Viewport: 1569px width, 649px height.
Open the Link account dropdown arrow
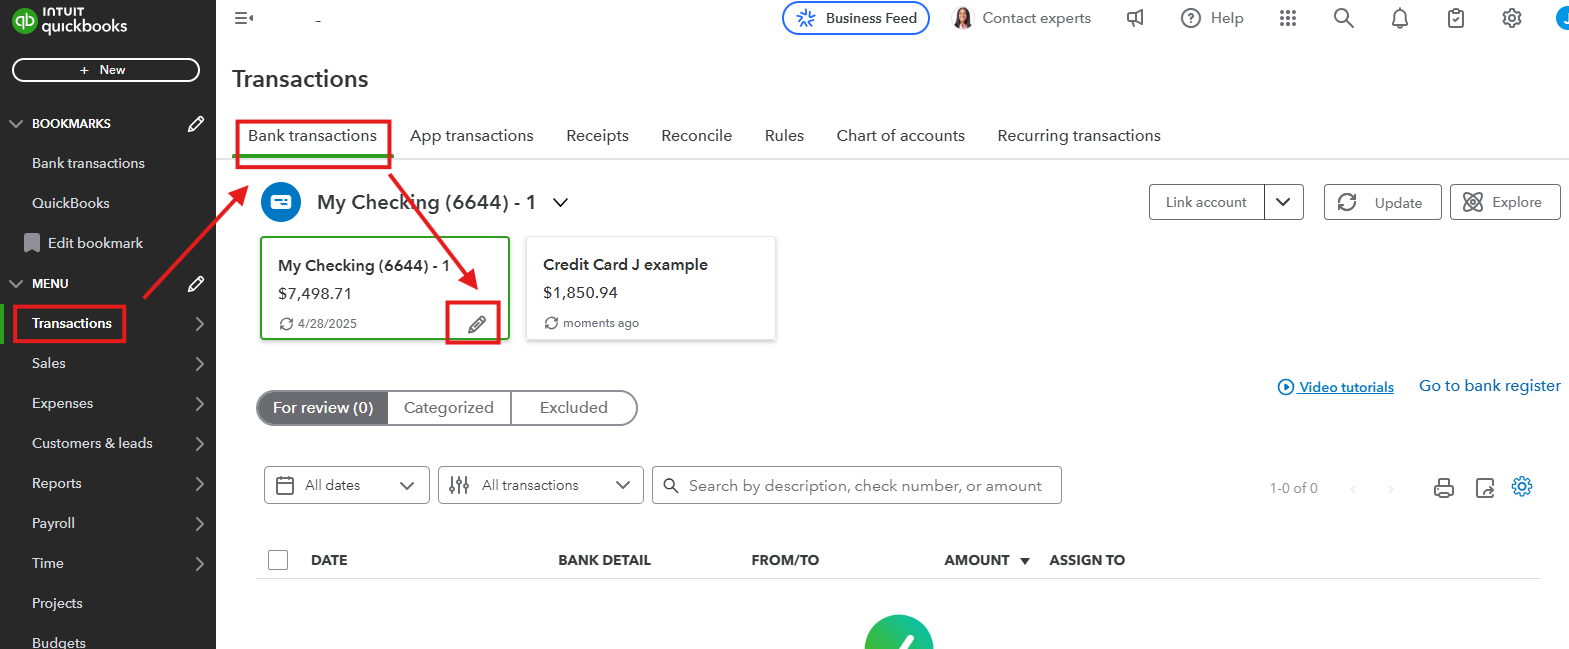(1284, 202)
